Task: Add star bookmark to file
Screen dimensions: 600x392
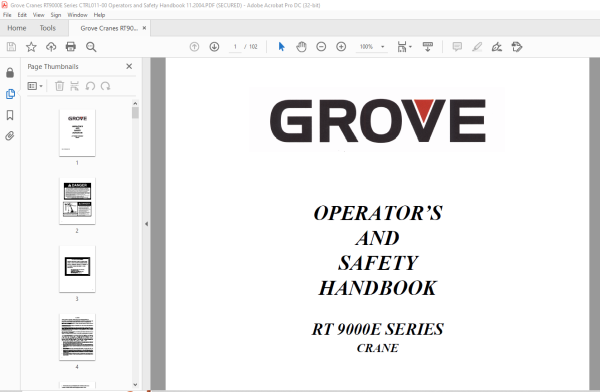Action: (31, 47)
